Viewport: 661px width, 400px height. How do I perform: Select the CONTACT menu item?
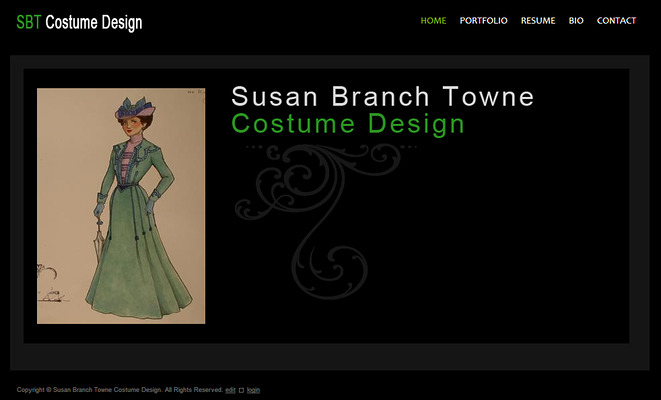tap(616, 21)
